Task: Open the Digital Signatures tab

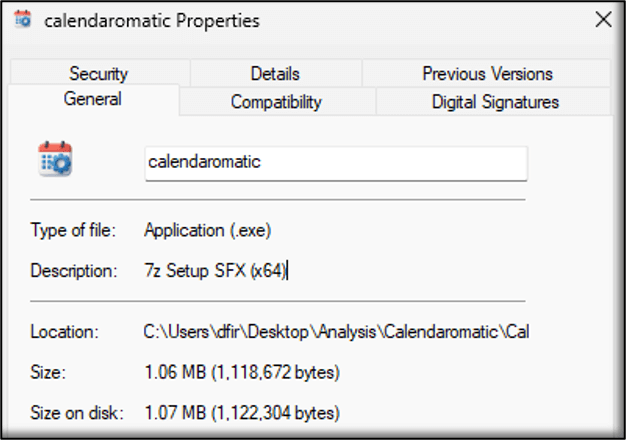Action: click(495, 102)
